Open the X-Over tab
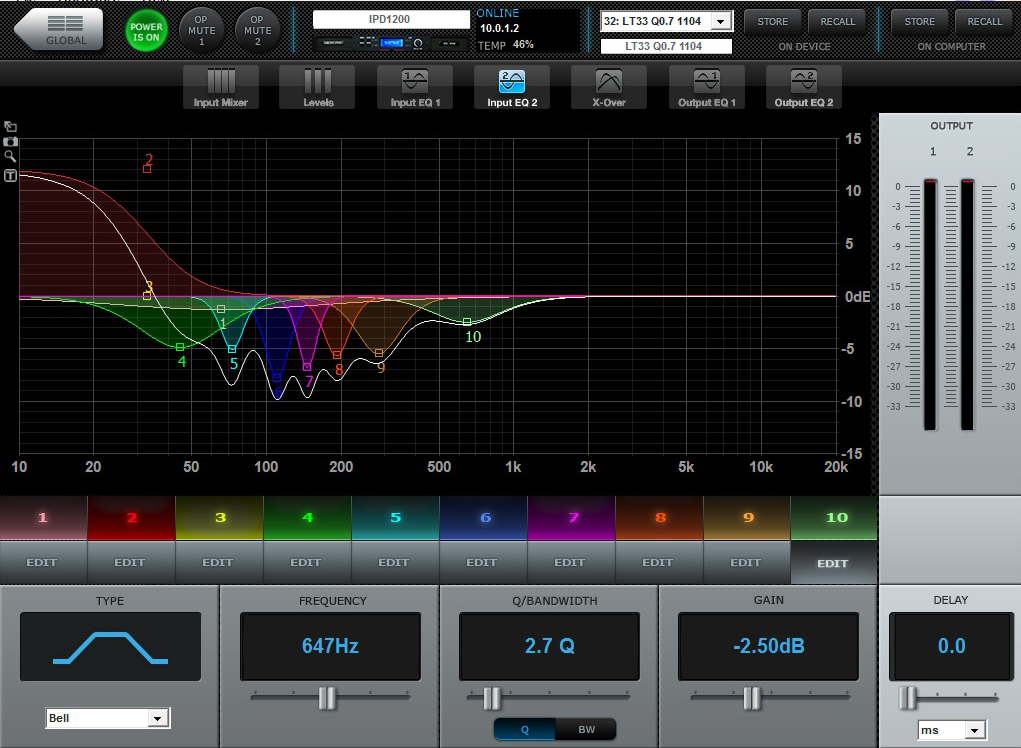 tap(609, 87)
